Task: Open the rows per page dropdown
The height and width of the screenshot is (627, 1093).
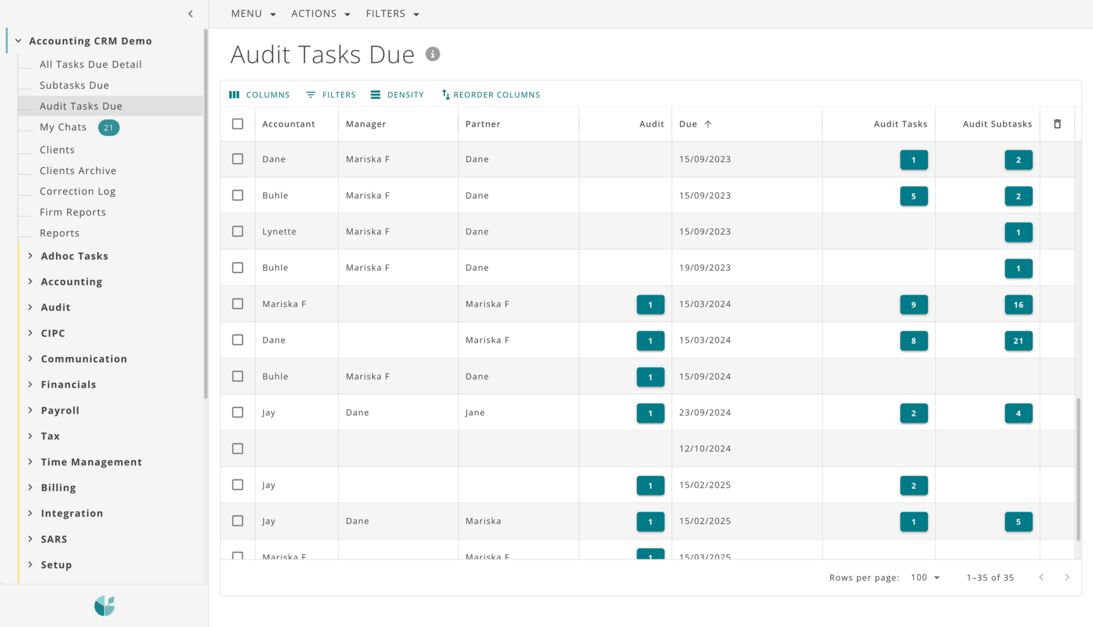Action: [925, 578]
